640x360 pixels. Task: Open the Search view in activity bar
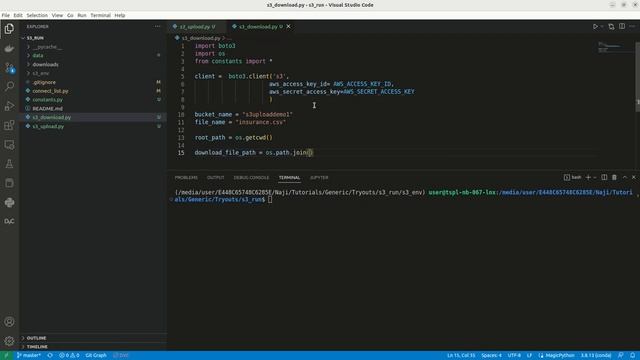[x=9, y=86]
